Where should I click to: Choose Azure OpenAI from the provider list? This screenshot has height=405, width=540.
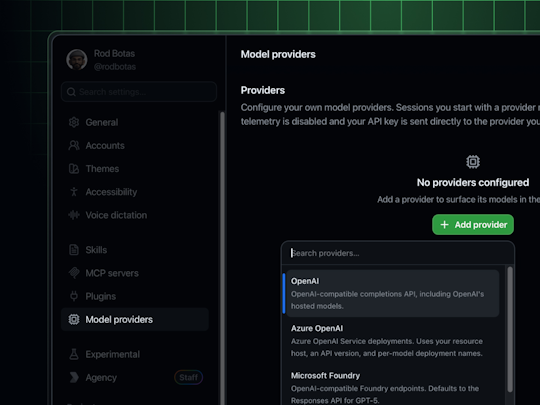393,341
